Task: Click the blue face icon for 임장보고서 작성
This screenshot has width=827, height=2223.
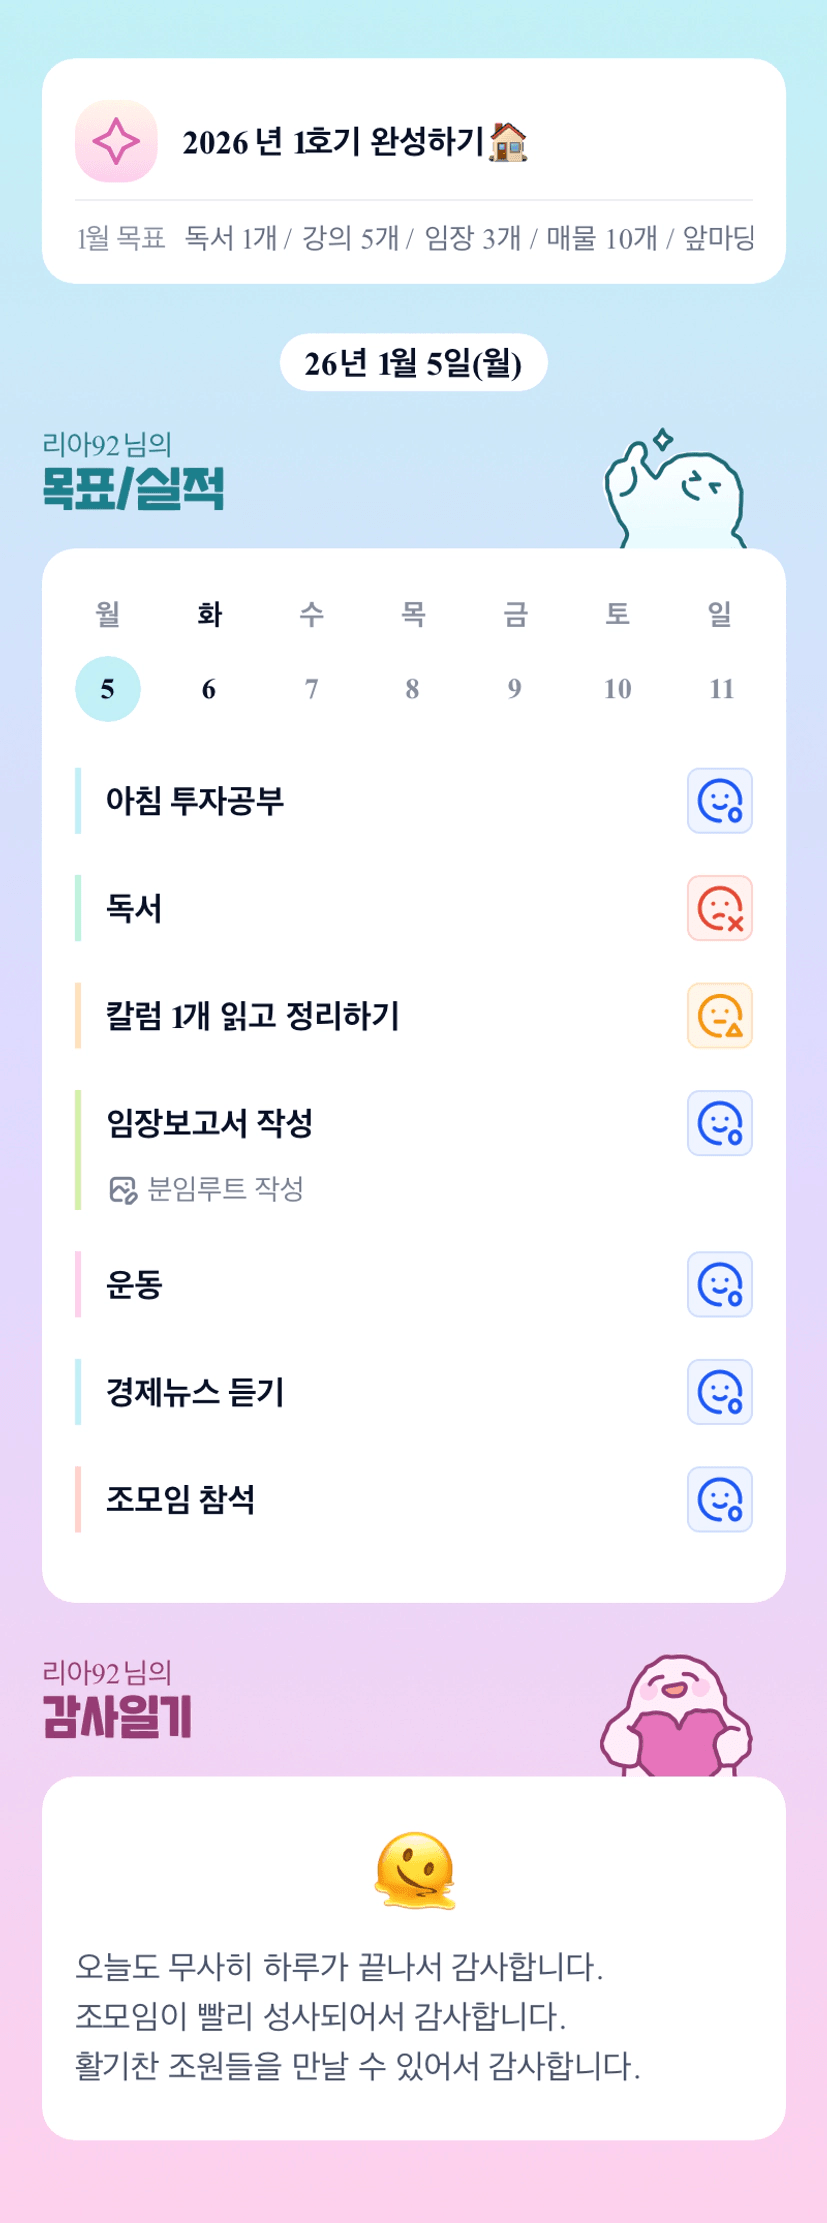Action: (x=719, y=1123)
